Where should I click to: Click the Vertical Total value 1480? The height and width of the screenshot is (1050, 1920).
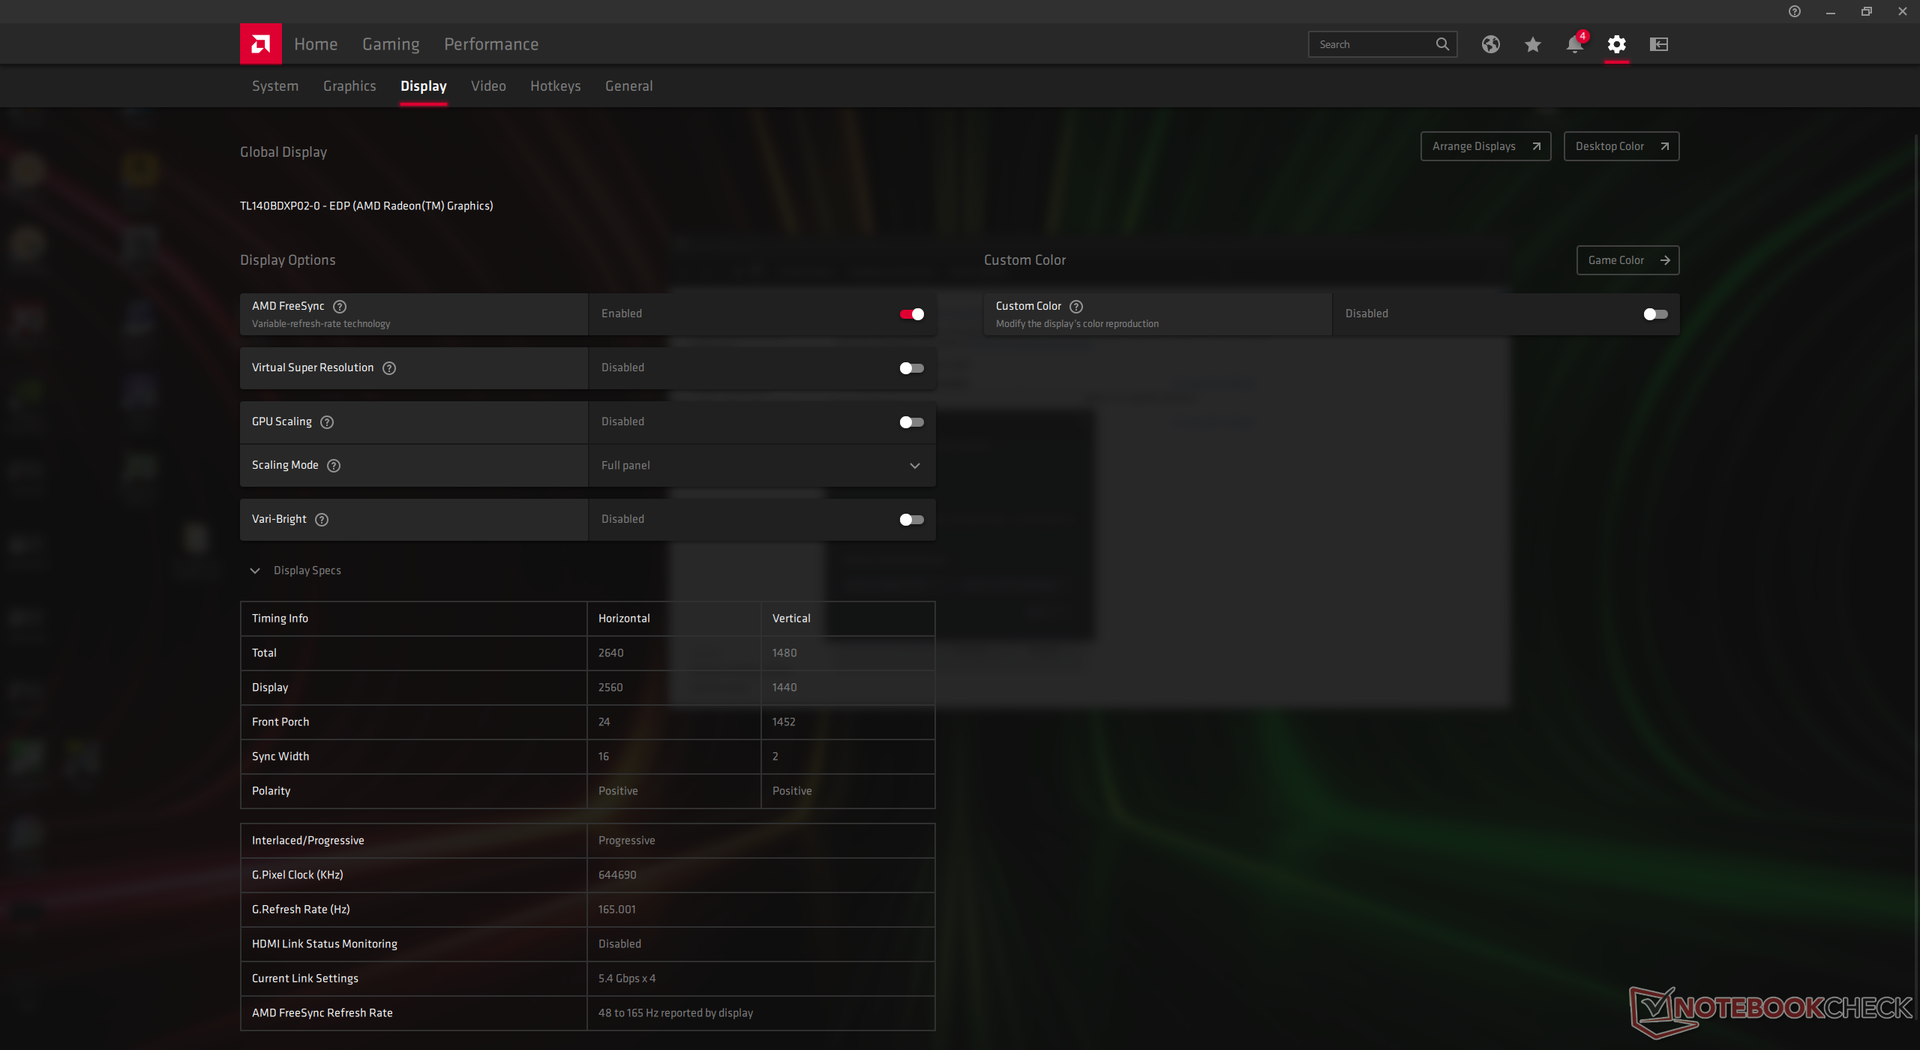pyautogui.click(x=785, y=653)
